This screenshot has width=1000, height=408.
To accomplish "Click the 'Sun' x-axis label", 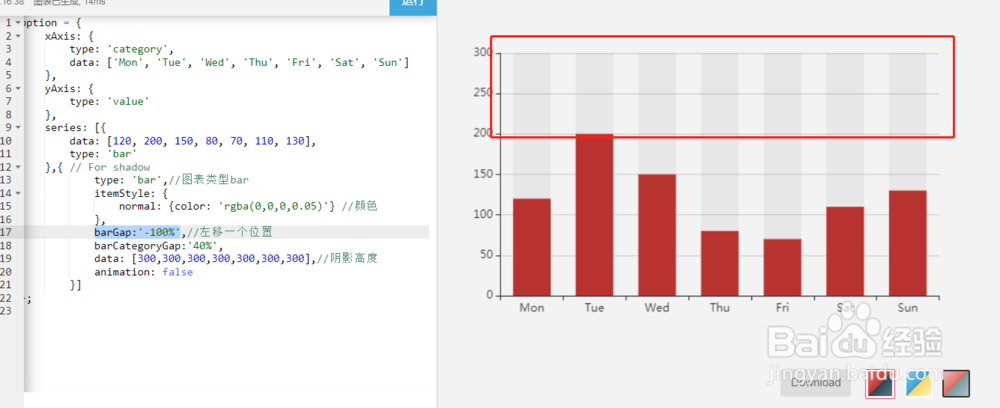I will point(908,308).
